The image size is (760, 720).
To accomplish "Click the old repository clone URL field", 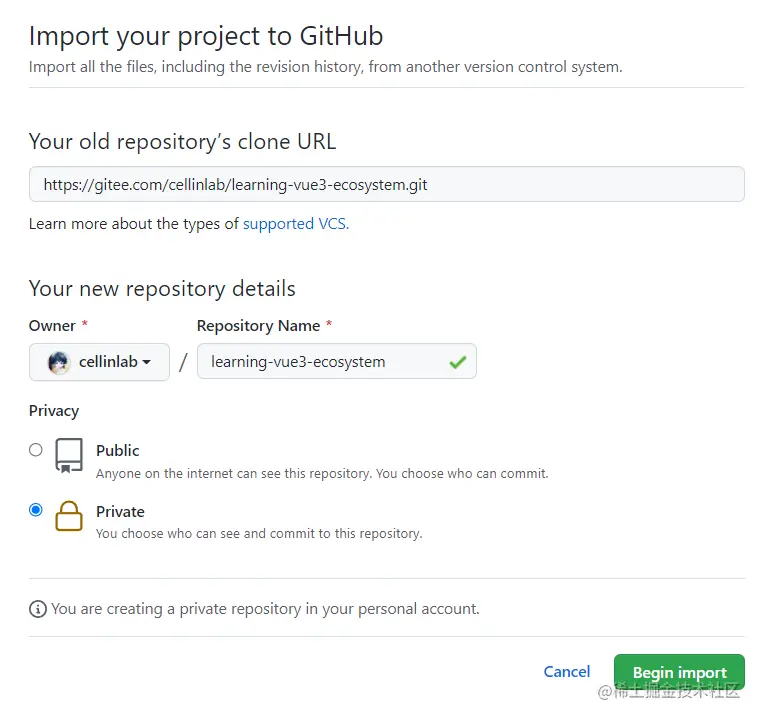I will click(x=386, y=184).
